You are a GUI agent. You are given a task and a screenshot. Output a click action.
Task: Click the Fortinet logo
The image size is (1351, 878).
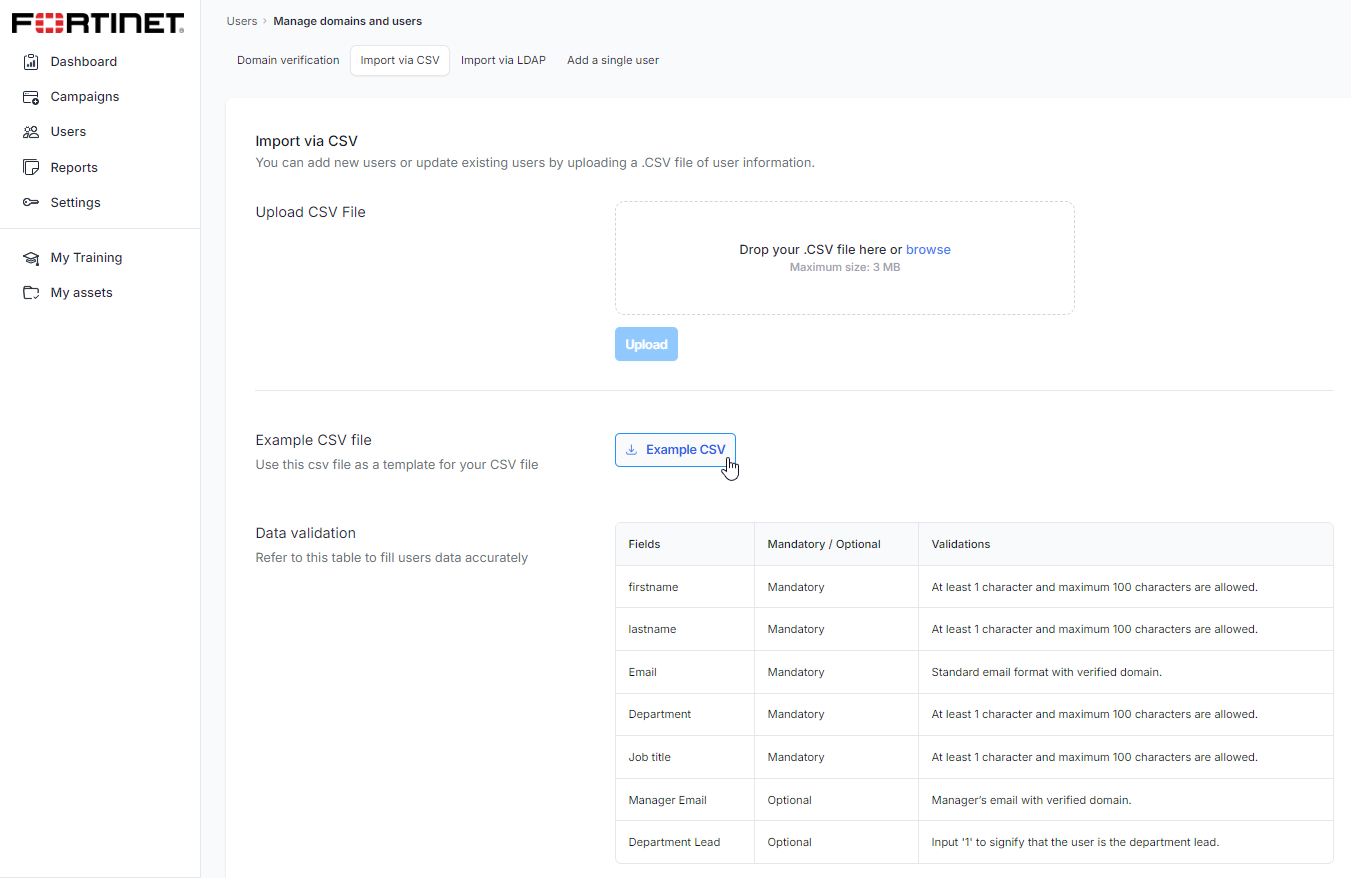pos(97,21)
